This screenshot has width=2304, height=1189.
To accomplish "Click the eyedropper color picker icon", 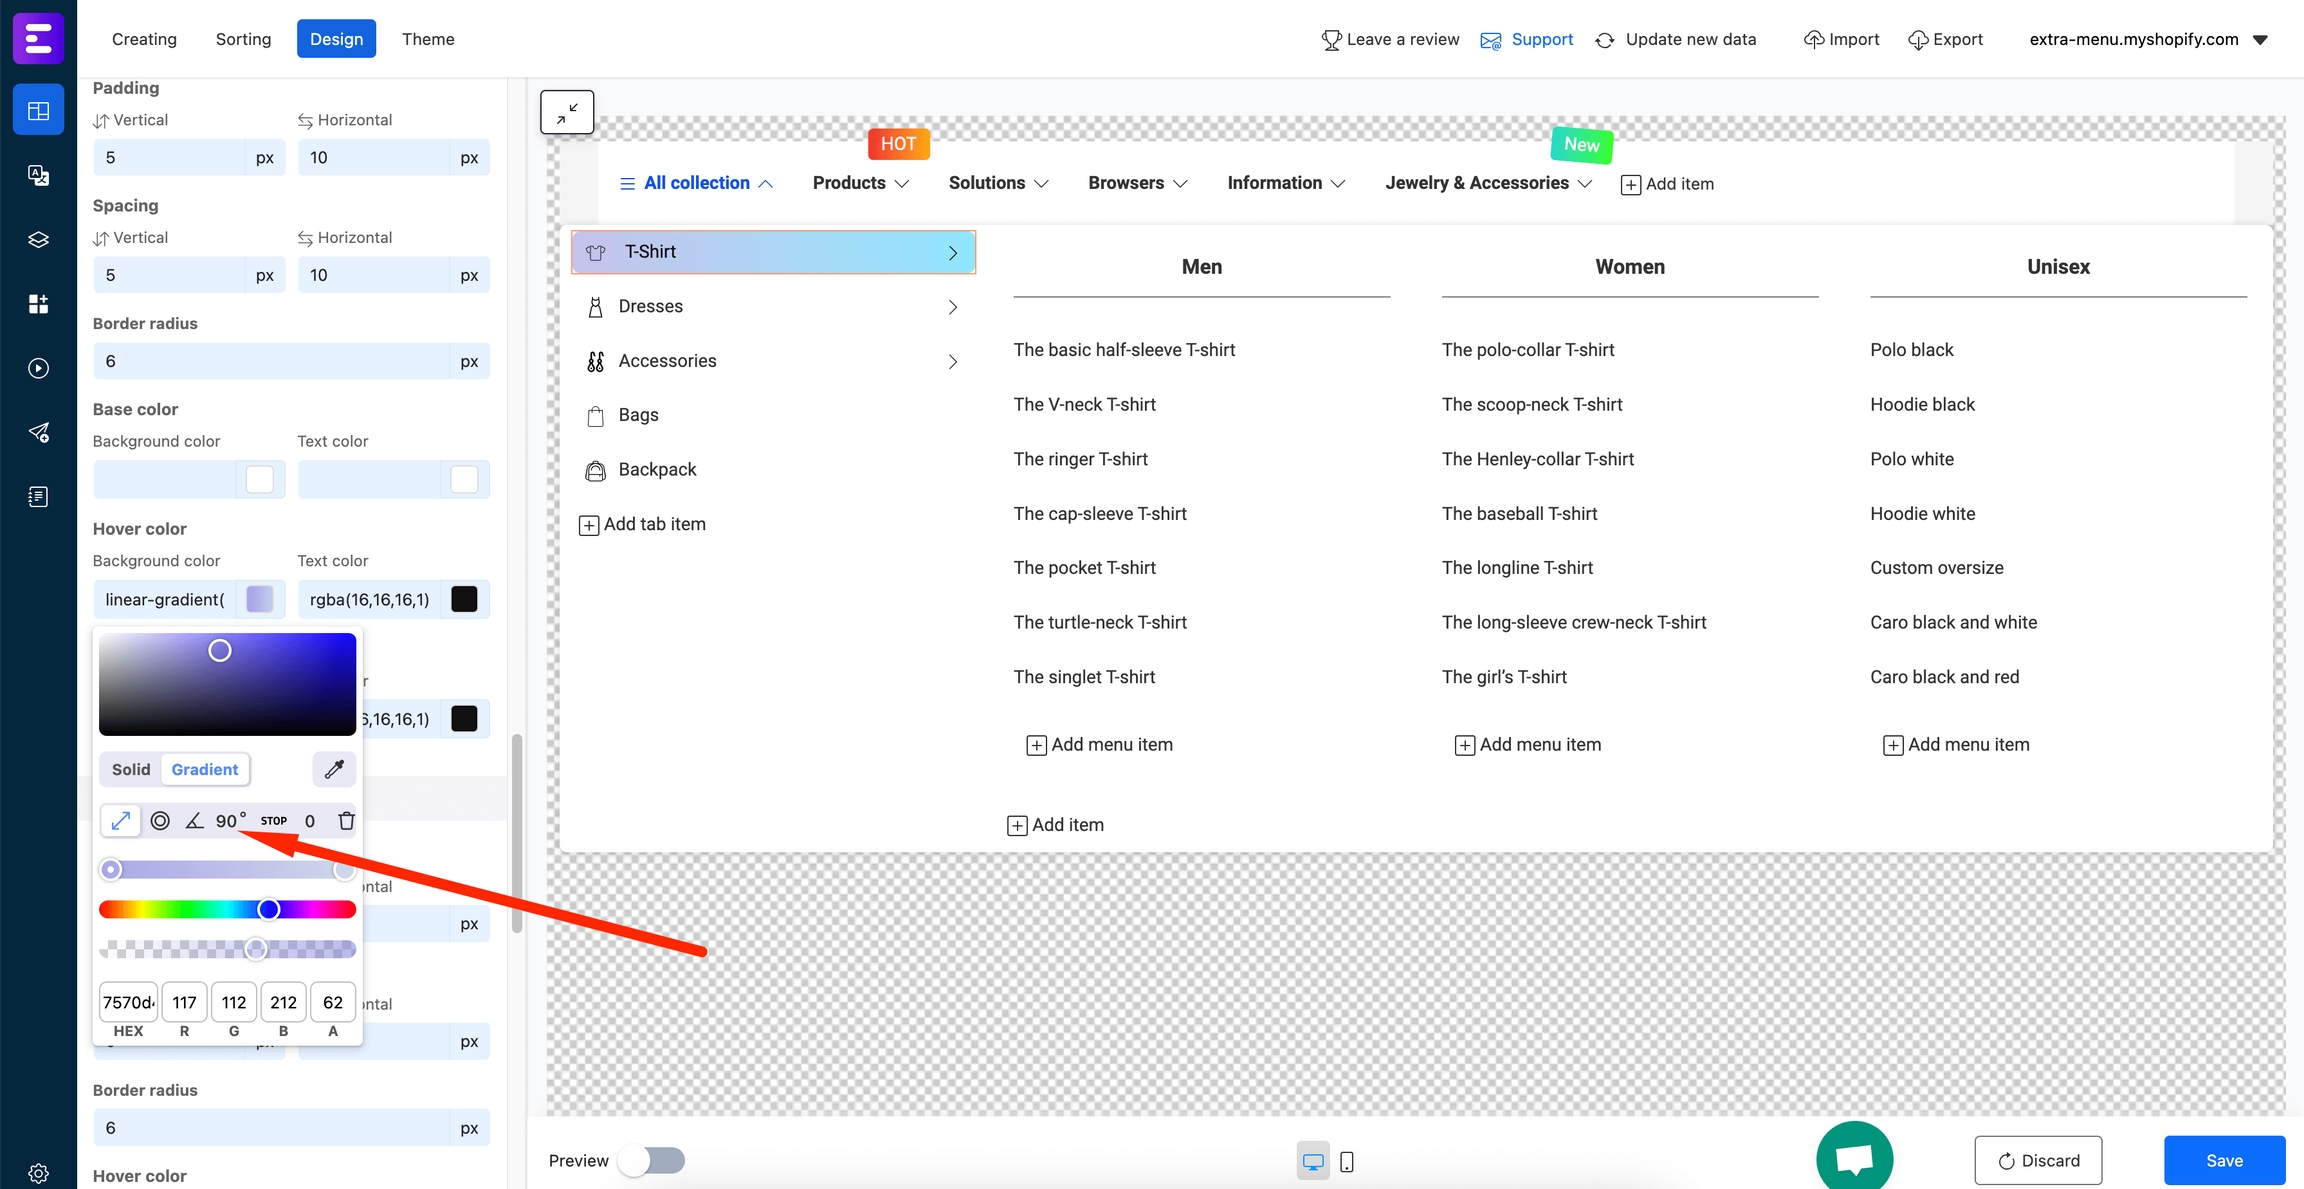I will 334,769.
